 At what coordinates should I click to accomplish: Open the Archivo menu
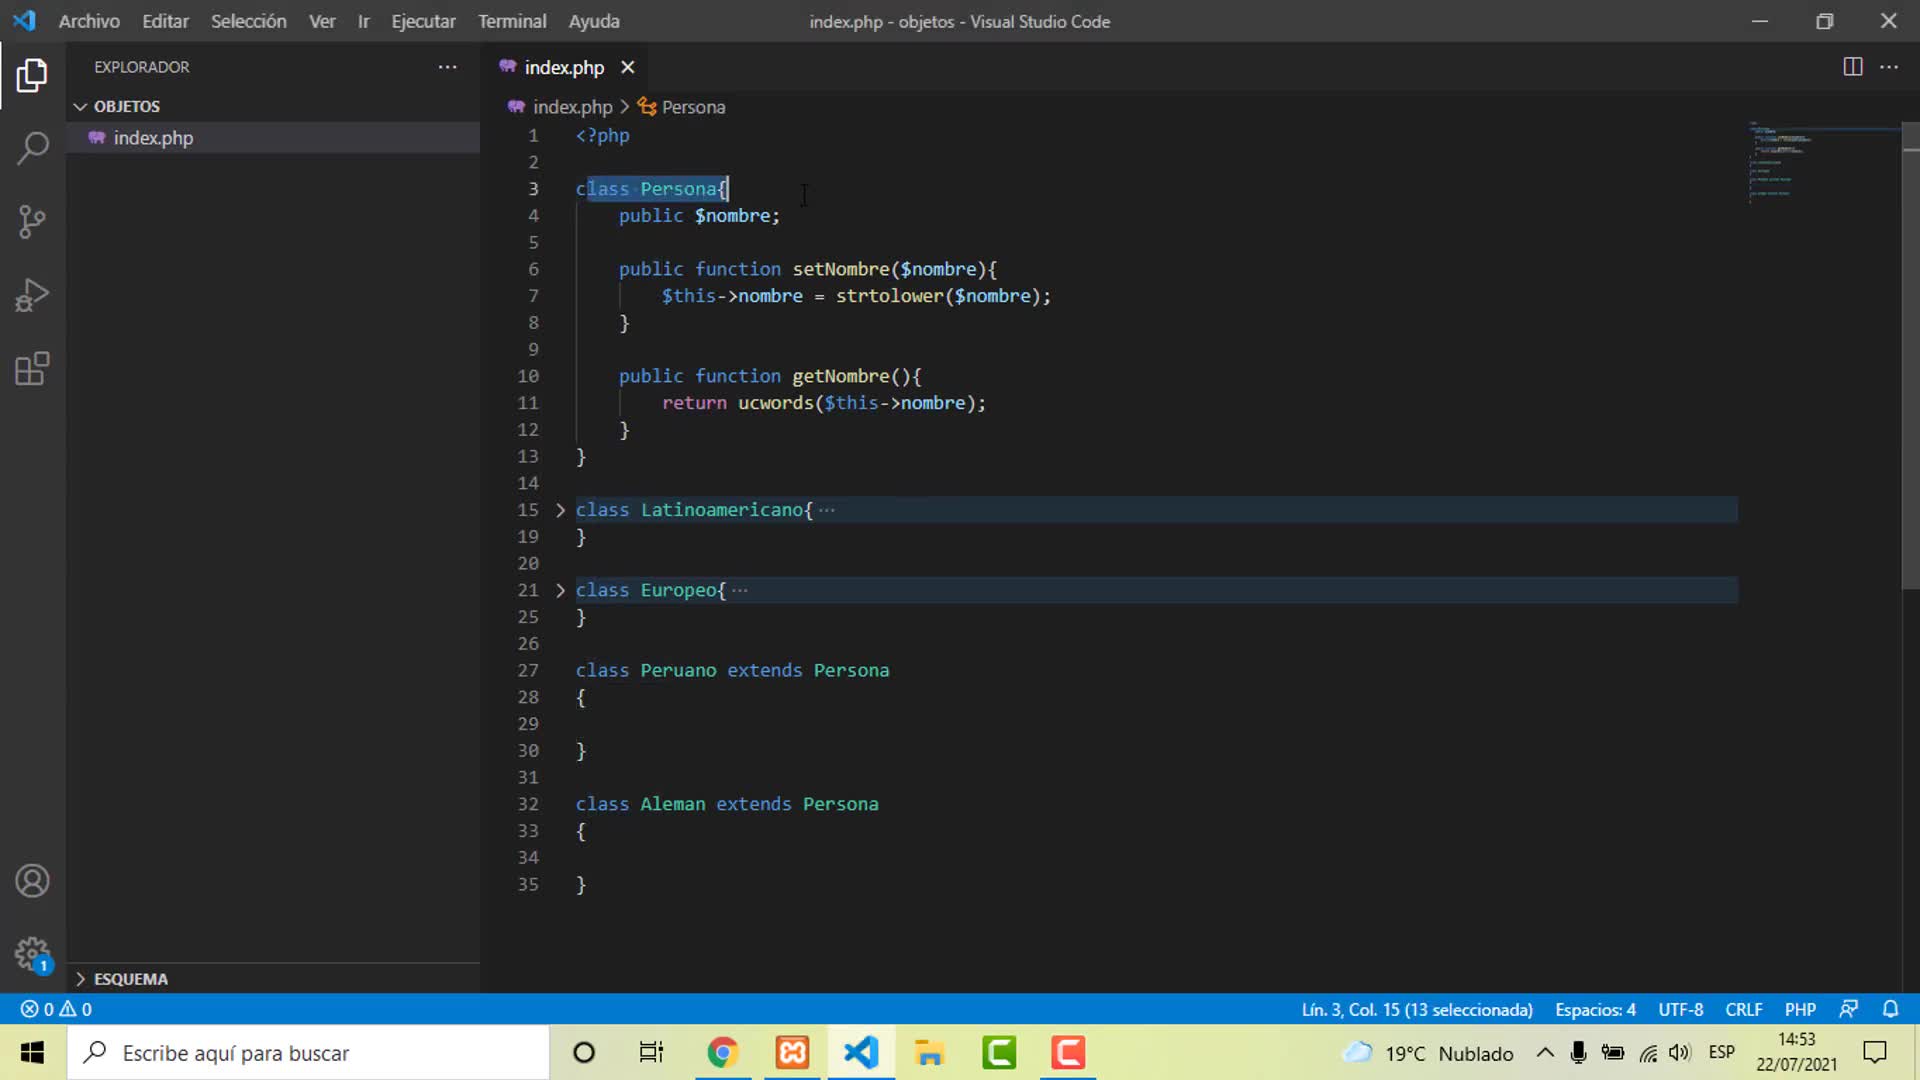[89, 21]
